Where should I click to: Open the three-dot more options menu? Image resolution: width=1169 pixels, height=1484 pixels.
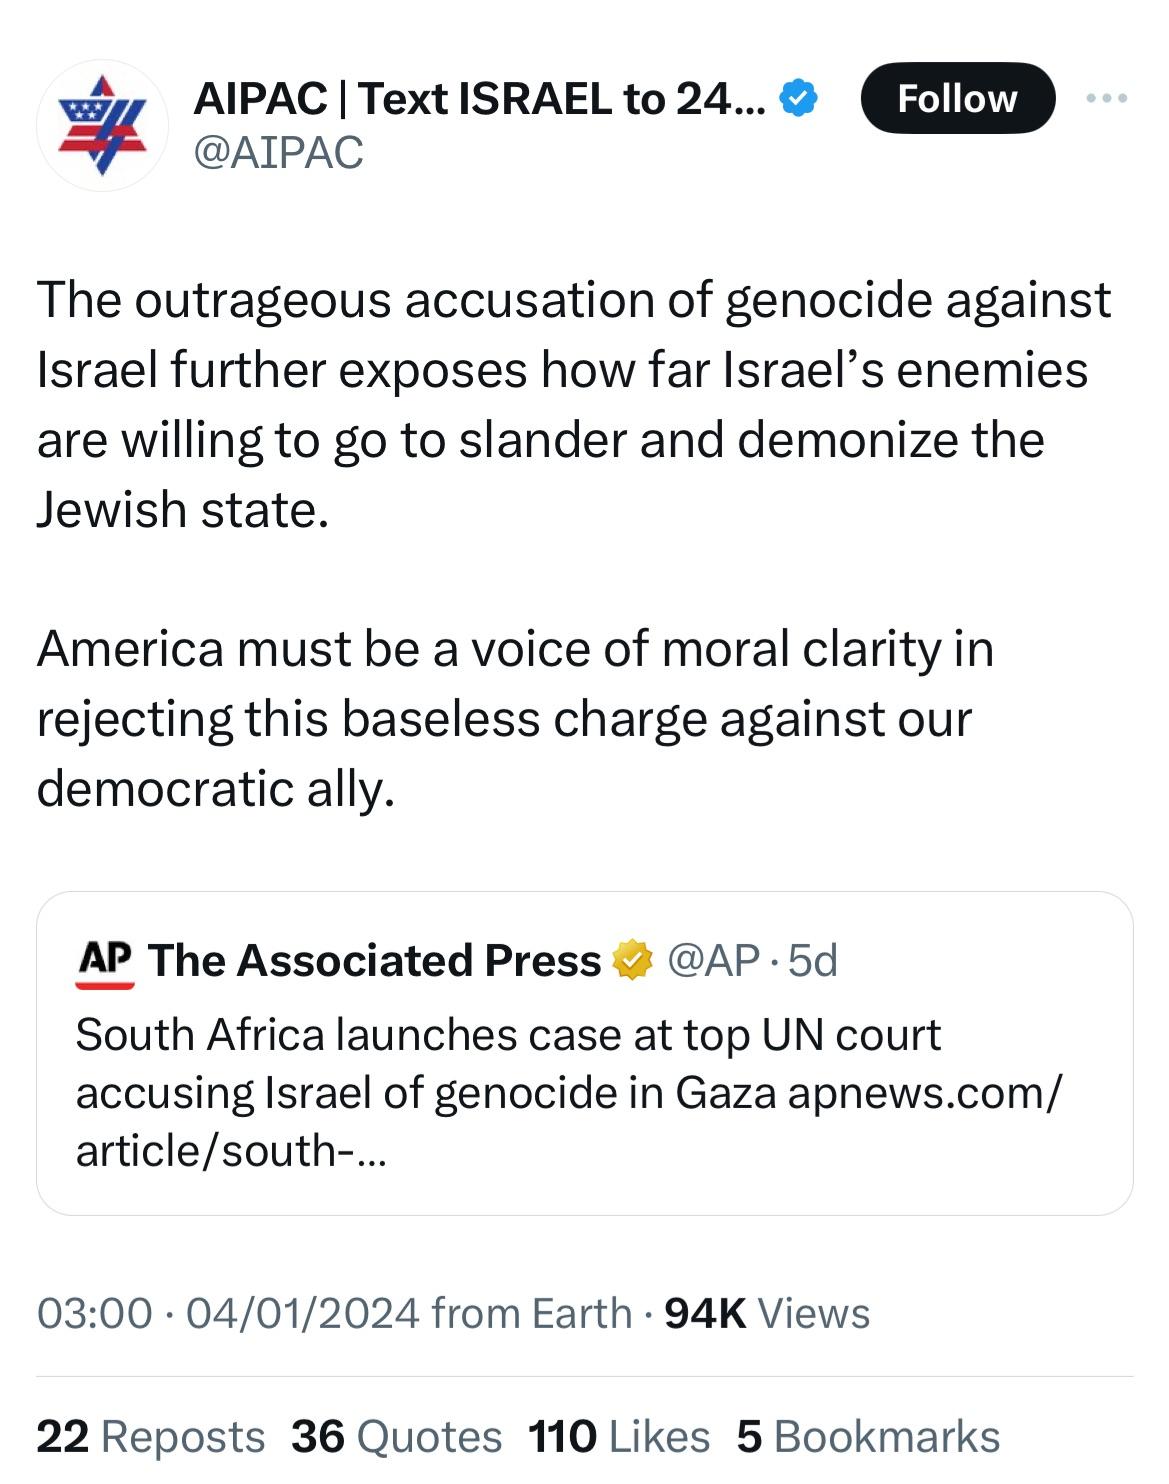coord(1107,98)
